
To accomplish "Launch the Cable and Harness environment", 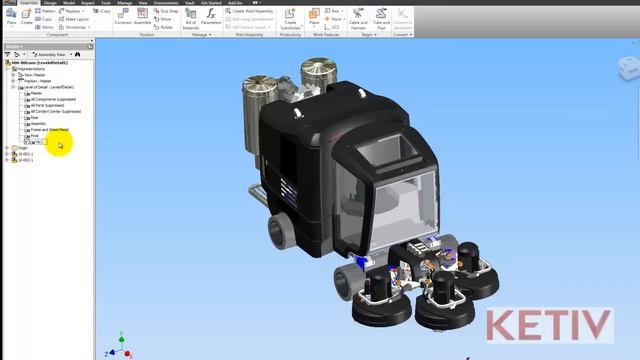I will pos(358,19).
